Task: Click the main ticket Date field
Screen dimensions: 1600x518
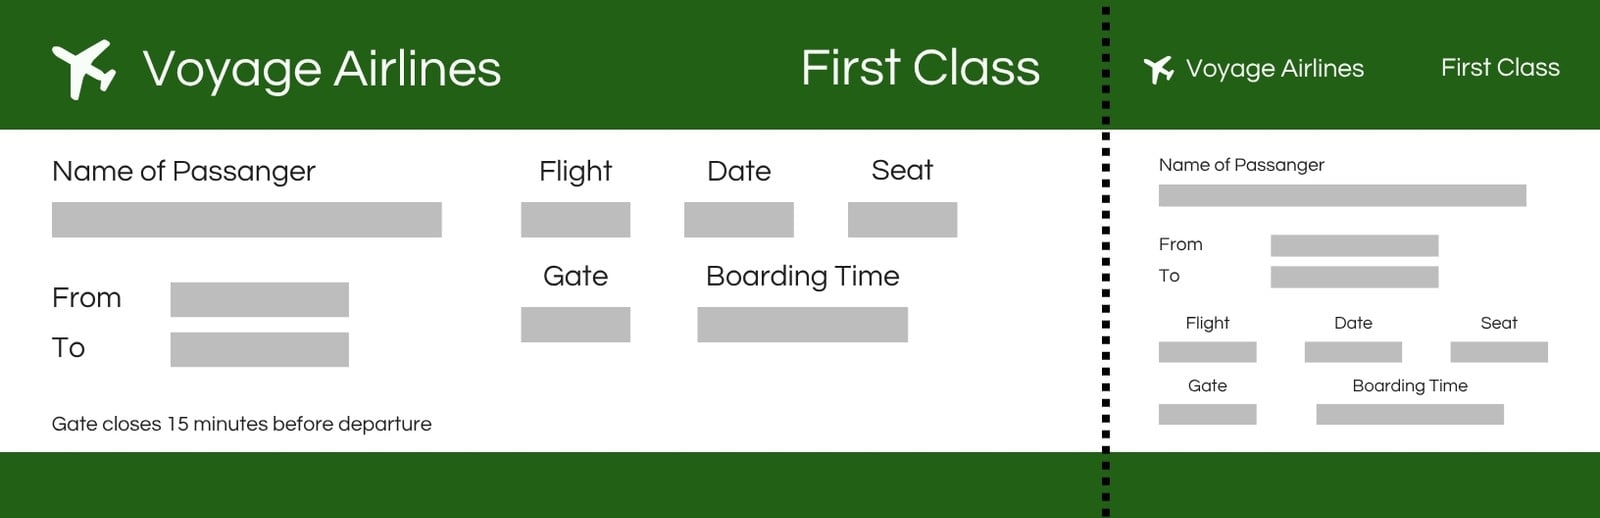Action: [739, 219]
